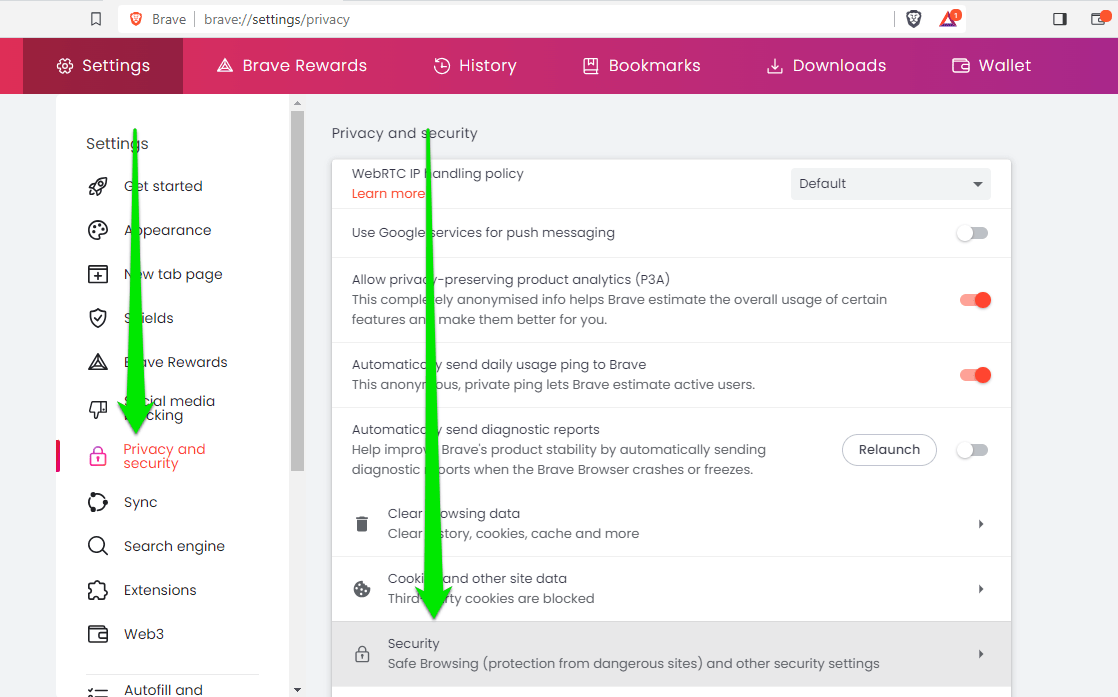
Task: Open the Brave Rewards tab
Action: 292,66
